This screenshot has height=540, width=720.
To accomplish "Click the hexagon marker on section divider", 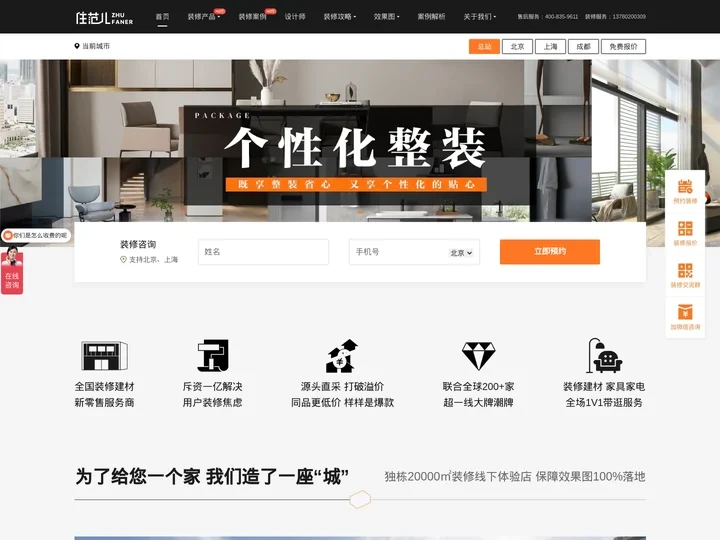I will (x=360, y=499).
